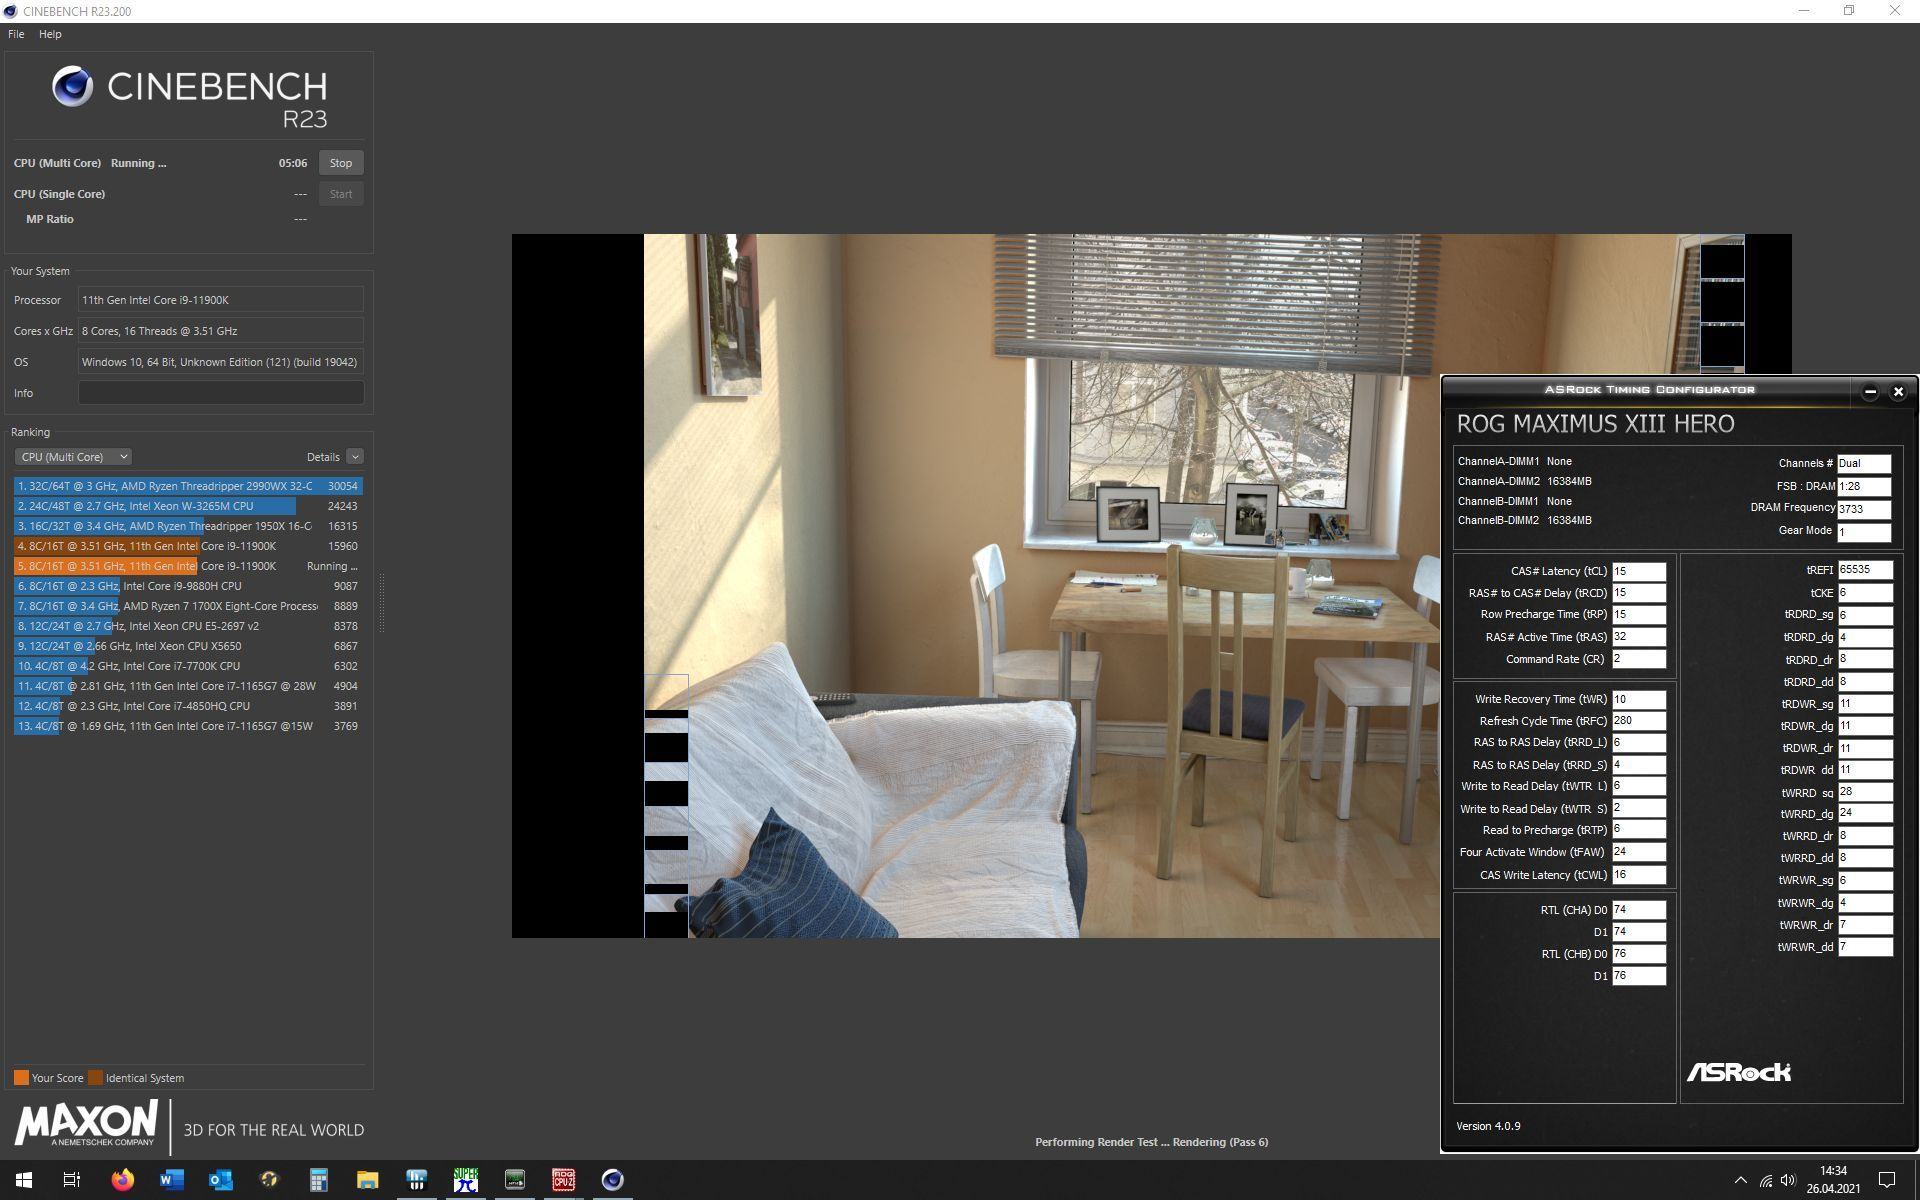Image resolution: width=1920 pixels, height=1200 pixels.
Task: Switch to ROG CPU-Z in the taskbar
Action: point(563,1180)
